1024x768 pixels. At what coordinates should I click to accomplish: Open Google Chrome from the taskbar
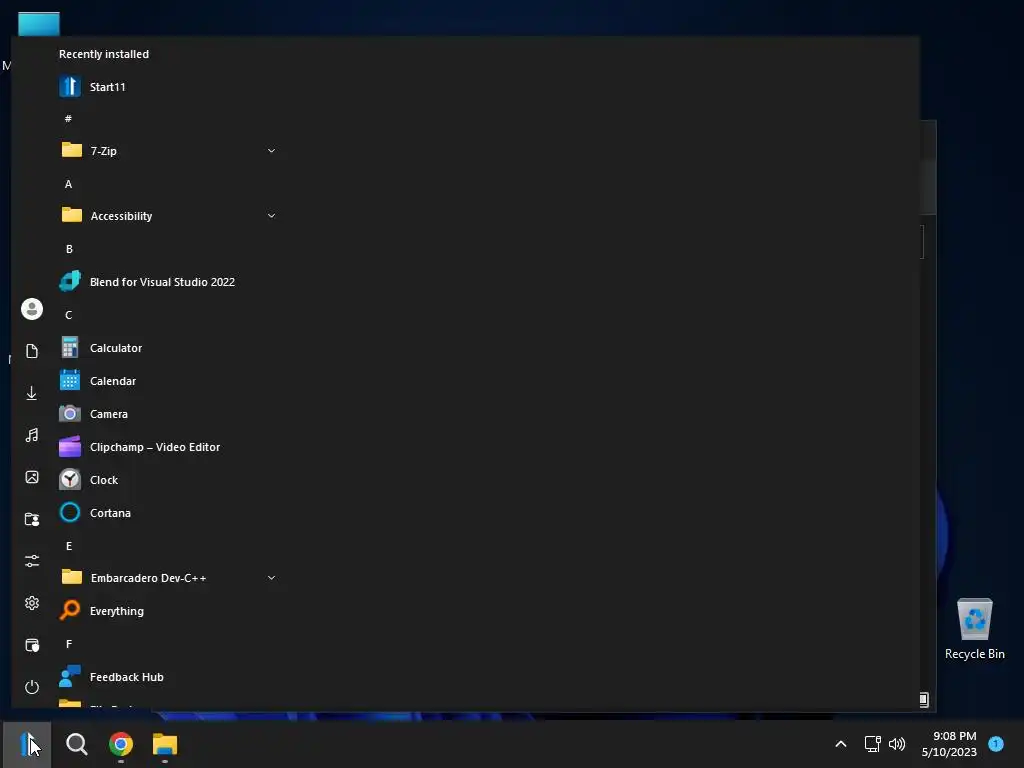121,744
